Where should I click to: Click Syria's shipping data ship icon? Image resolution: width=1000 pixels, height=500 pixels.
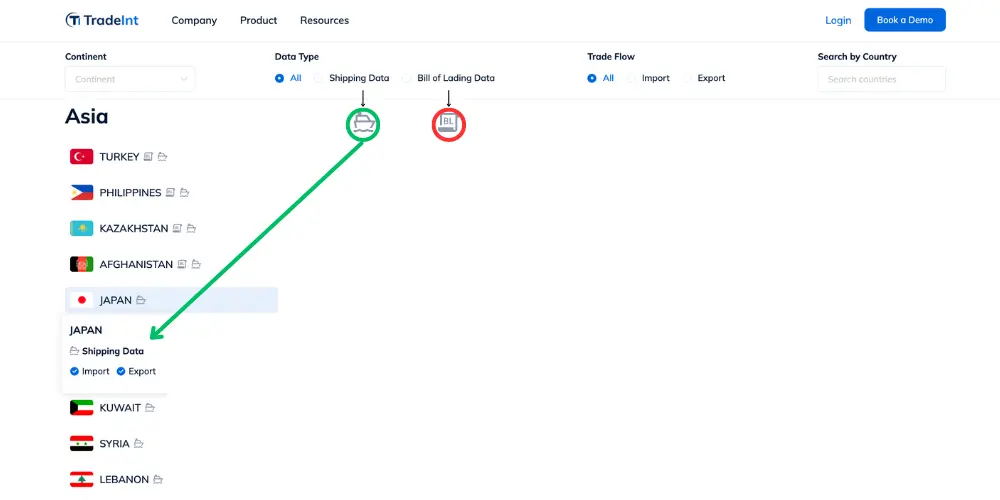pos(138,443)
